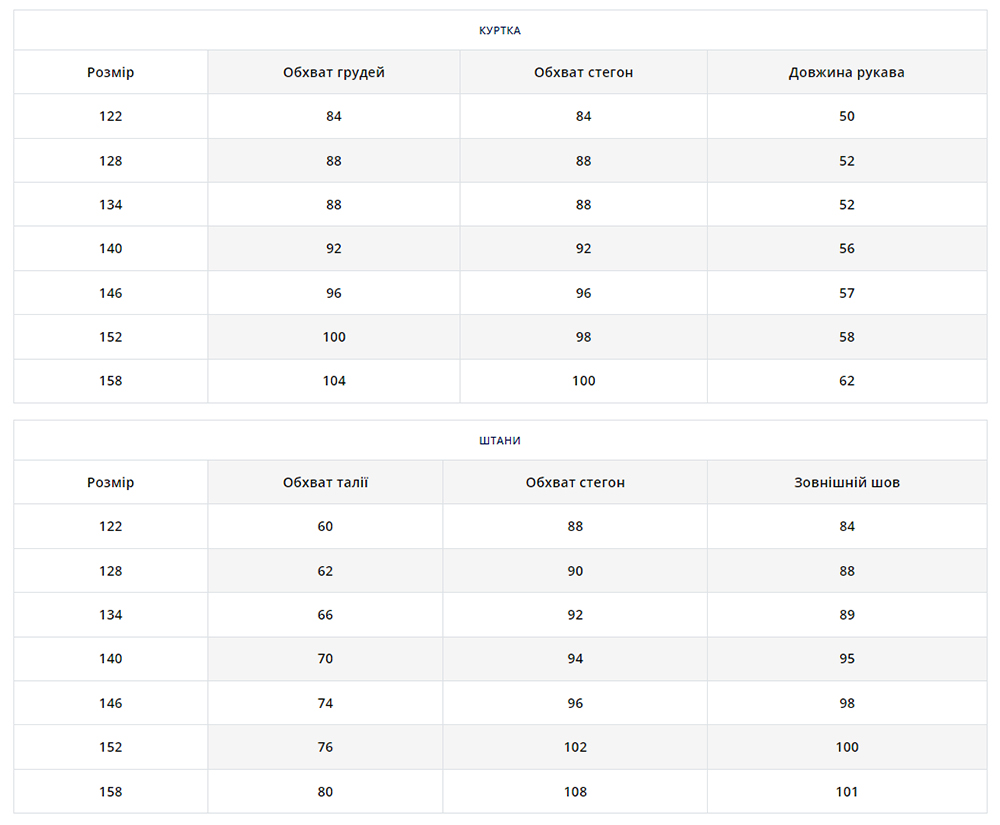Select size 140 in ШТАНИ table
The image size is (1000, 825).
tap(110, 659)
